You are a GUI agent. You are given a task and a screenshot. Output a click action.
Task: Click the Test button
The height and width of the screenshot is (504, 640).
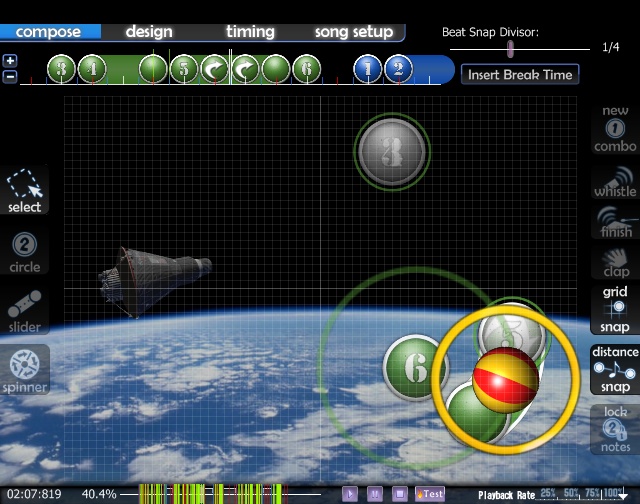click(x=430, y=494)
